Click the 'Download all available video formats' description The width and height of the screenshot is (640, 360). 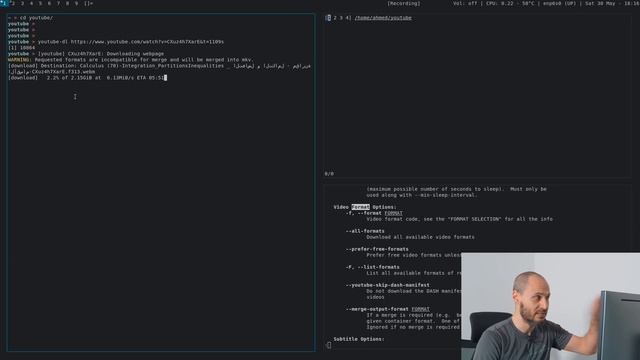420,237
